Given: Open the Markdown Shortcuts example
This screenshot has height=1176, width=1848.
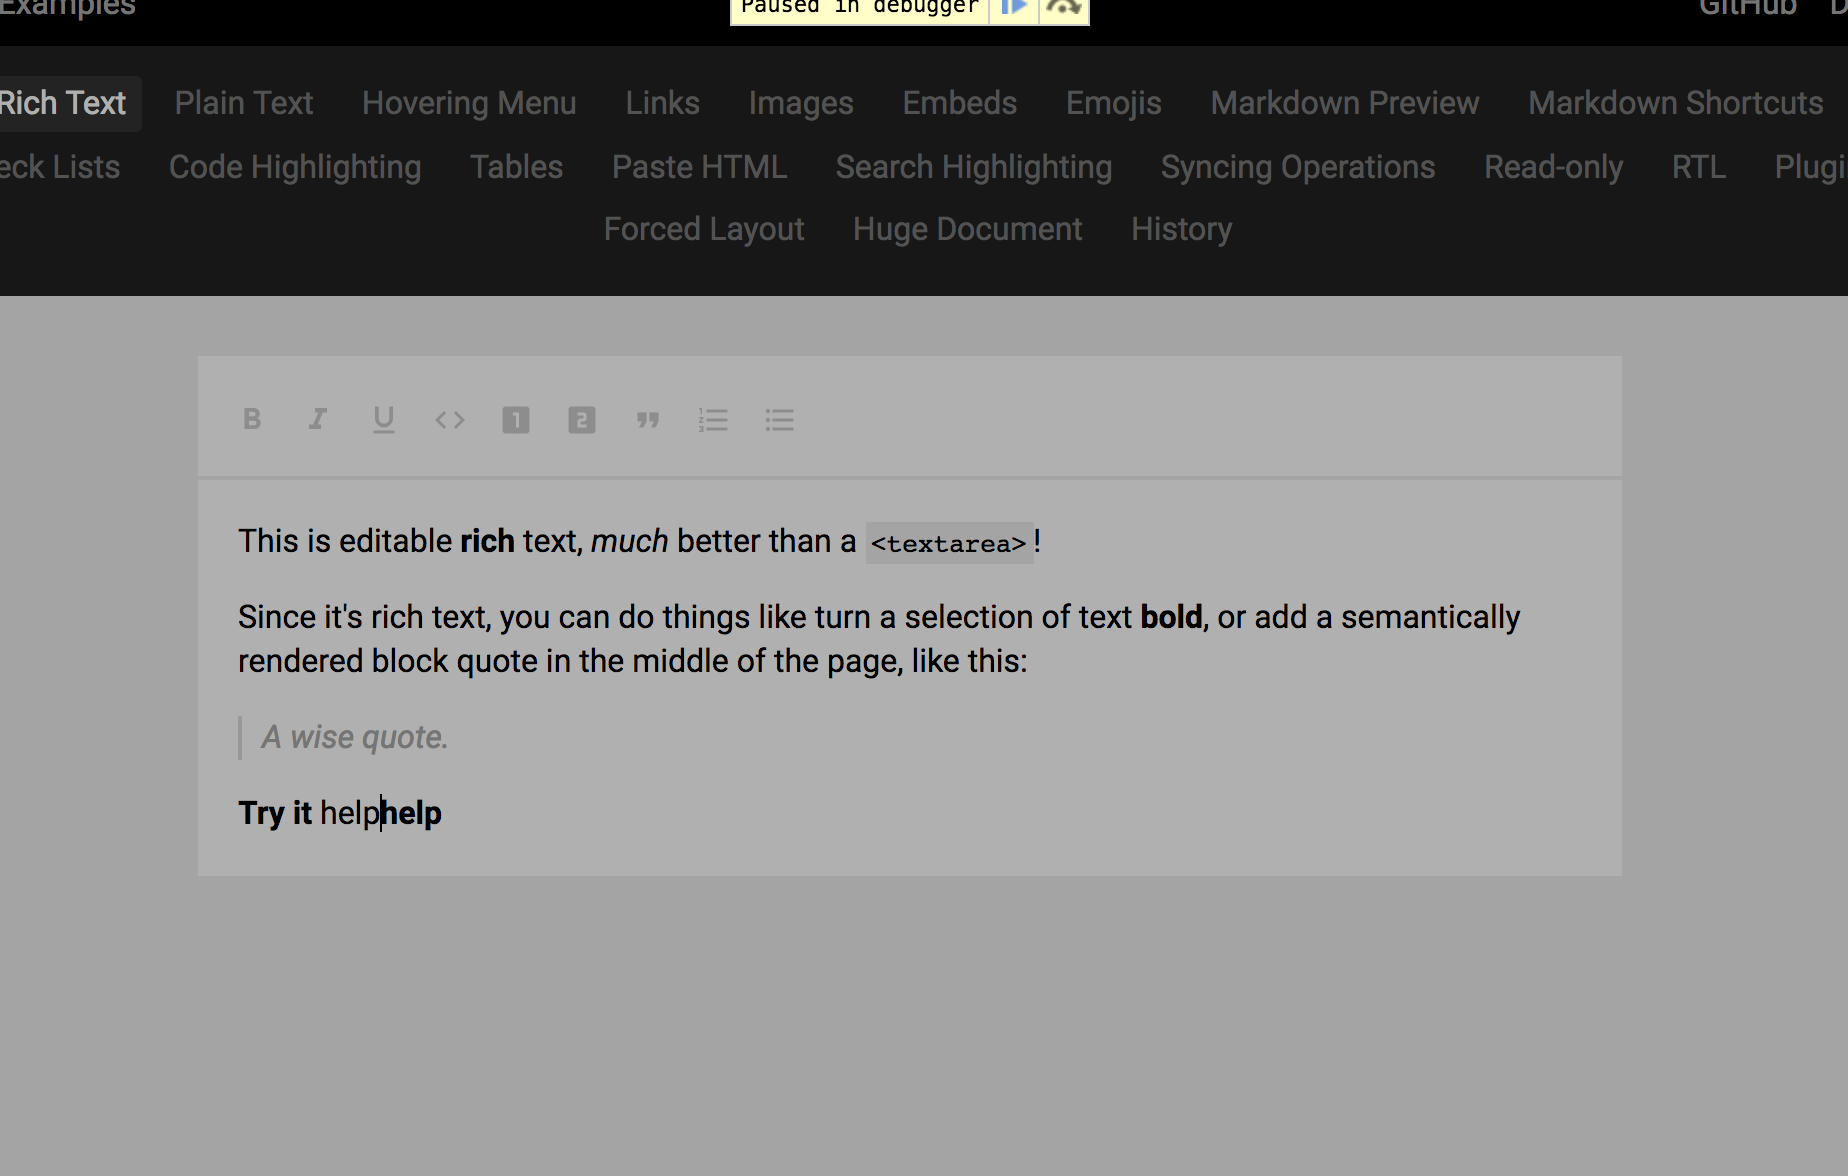Looking at the screenshot, I should pyautogui.click(x=1676, y=103).
